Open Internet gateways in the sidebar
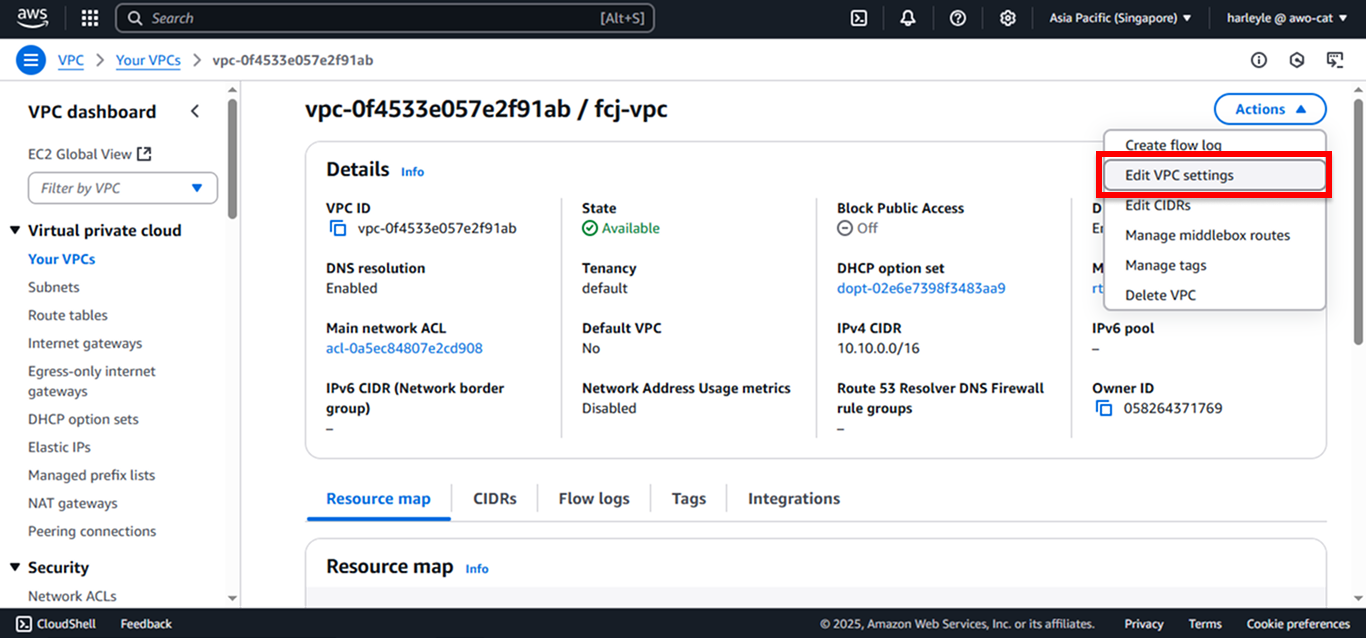The image size is (1366, 638). (x=85, y=343)
